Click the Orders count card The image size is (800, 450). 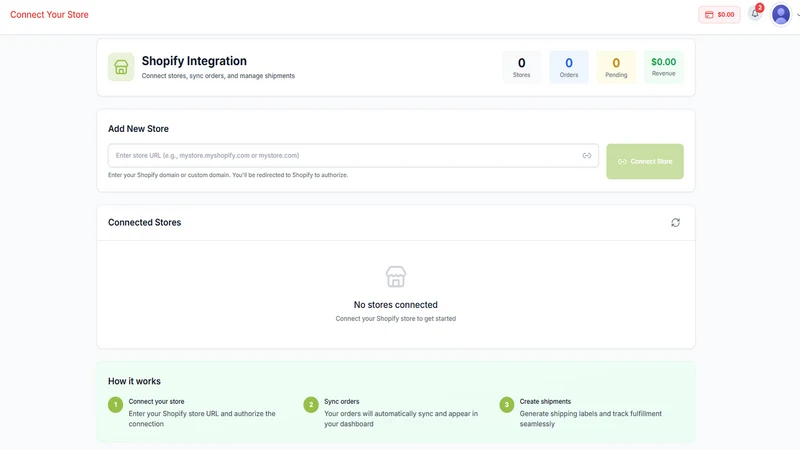(569, 67)
